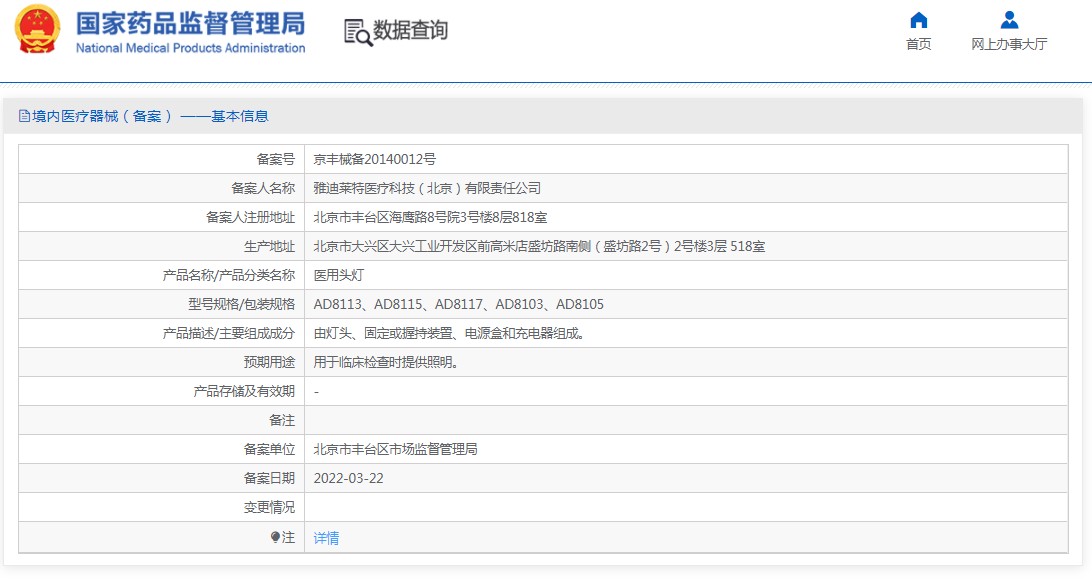The height and width of the screenshot is (585, 1092).
Task: Click 数据查询 heading text
Action: tap(410, 30)
